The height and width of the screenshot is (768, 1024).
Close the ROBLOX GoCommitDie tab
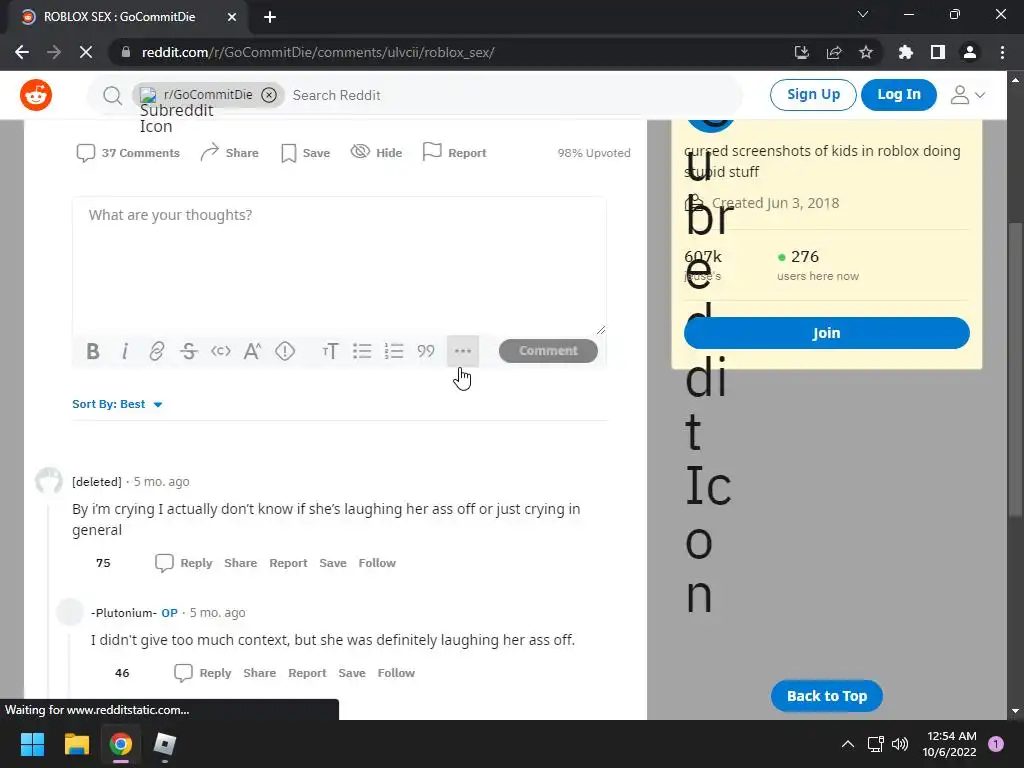click(232, 17)
